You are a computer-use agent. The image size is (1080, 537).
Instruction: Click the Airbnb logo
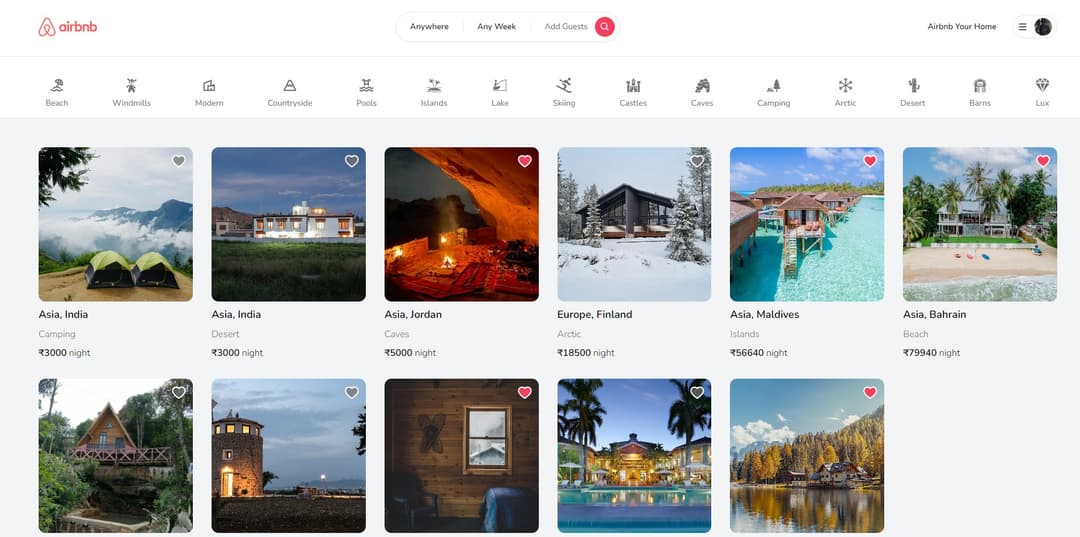point(68,27)
